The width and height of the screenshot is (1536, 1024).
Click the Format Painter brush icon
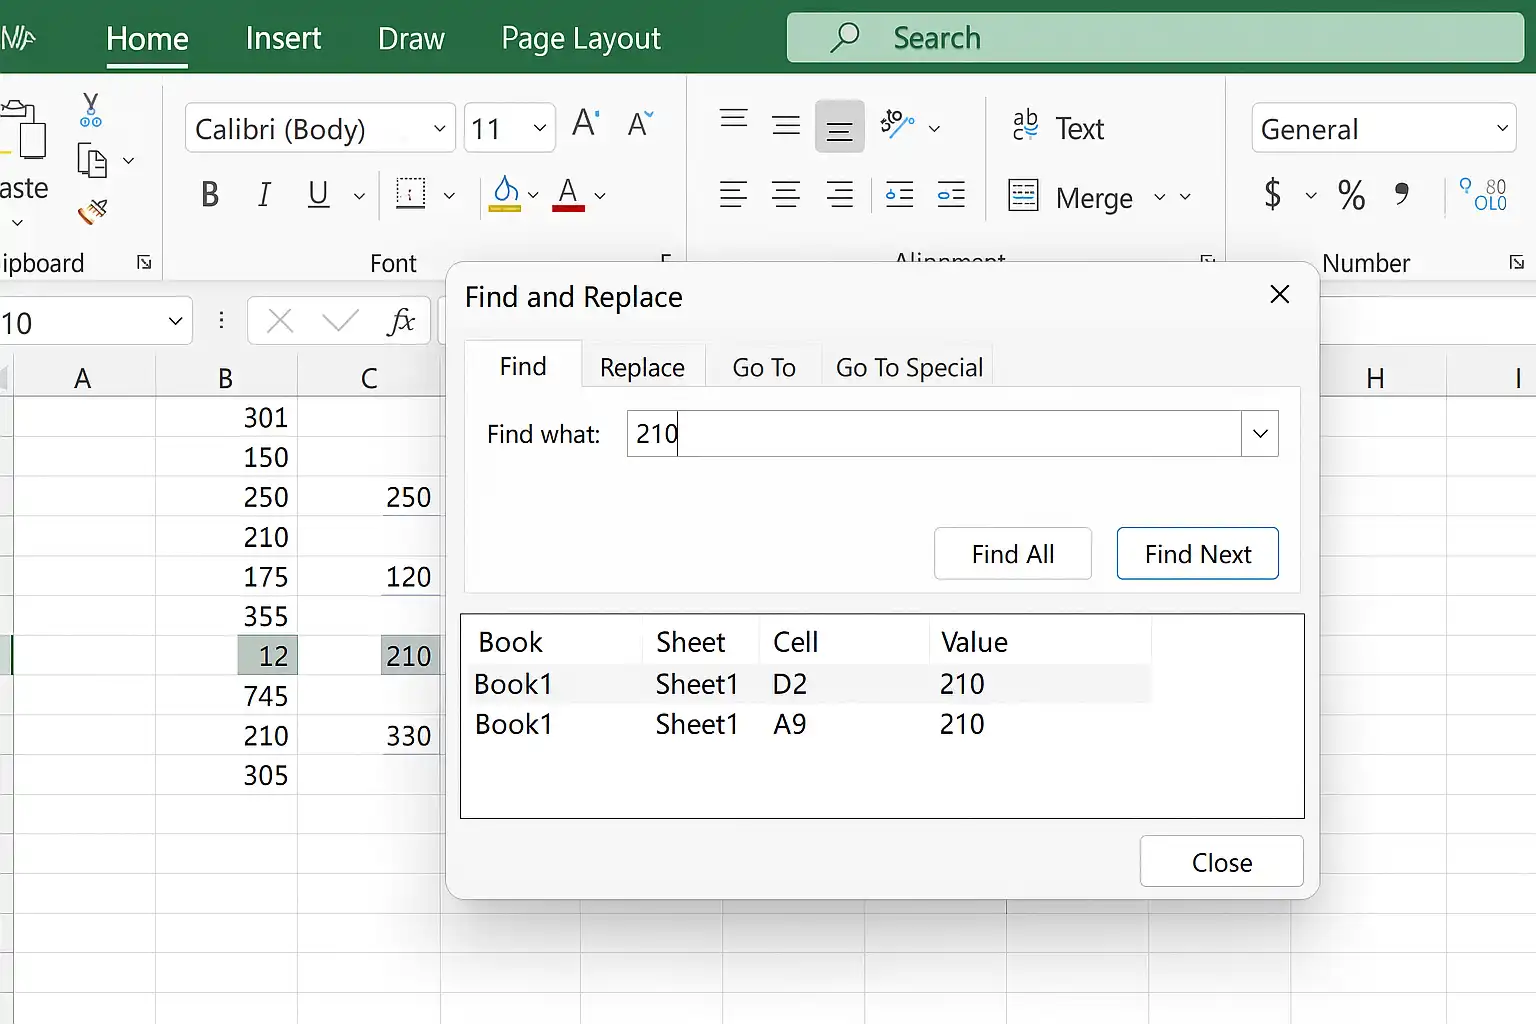[x=92, y=211]
